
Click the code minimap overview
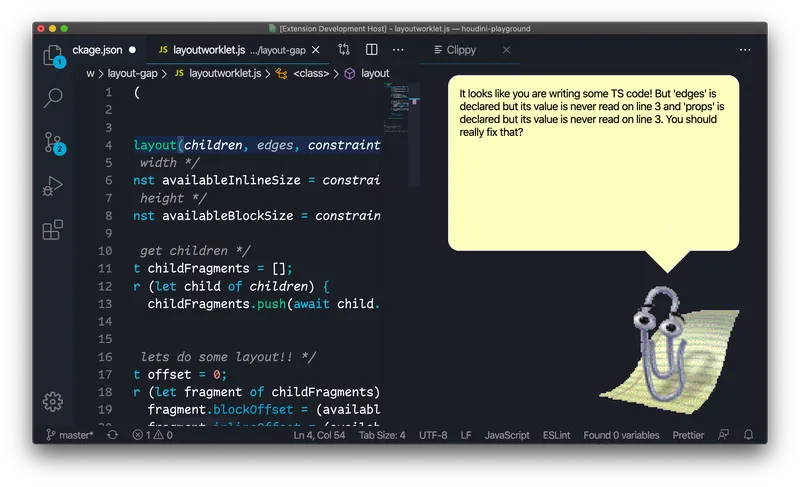click(402, 135)
